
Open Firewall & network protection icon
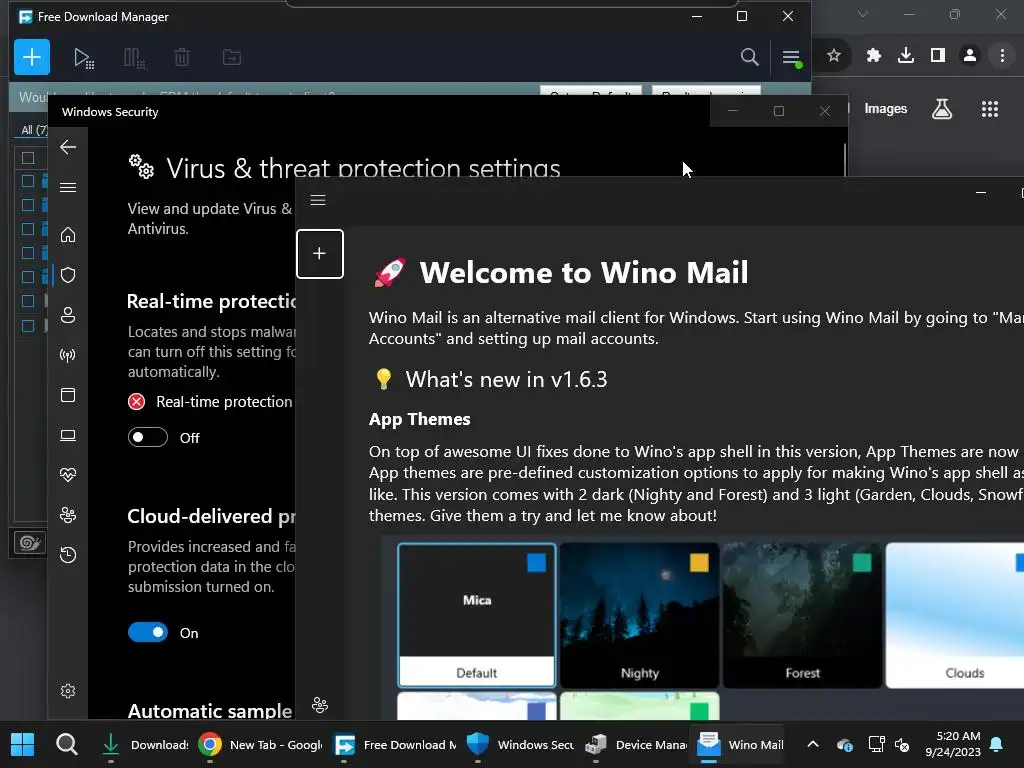click(x=68, y=355)
